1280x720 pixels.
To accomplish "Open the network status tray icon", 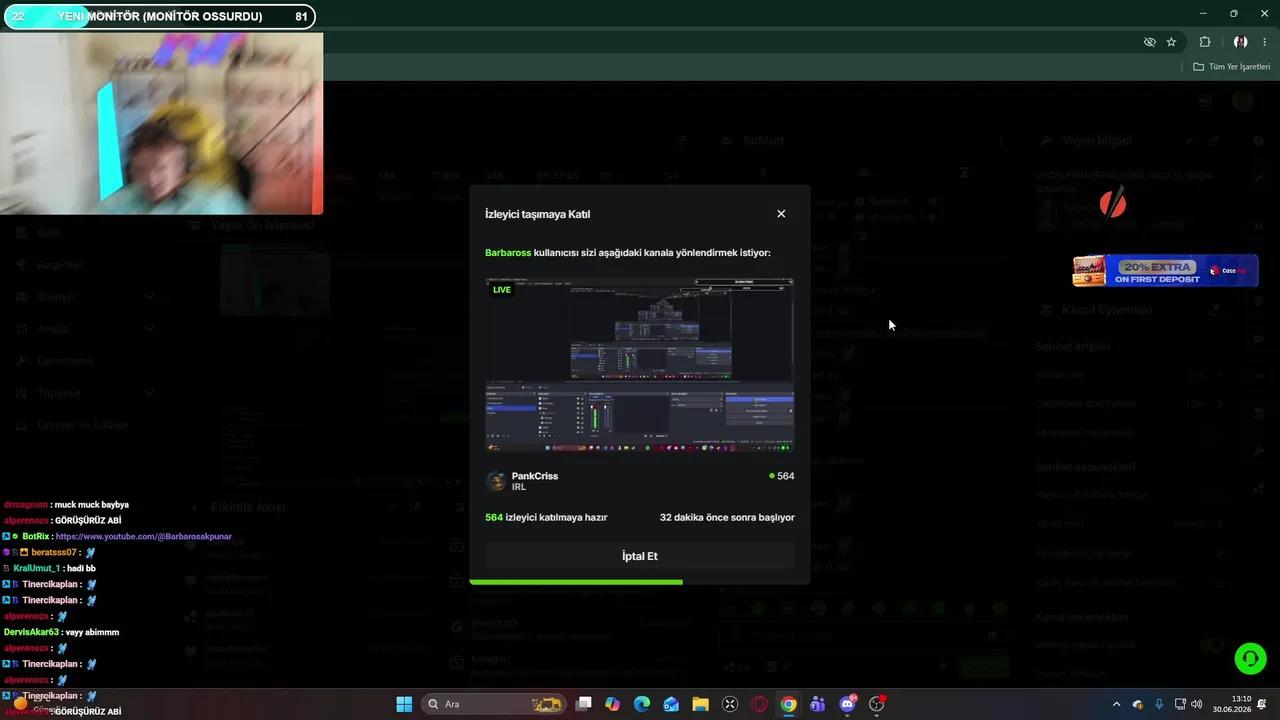I will point(1180,704).
